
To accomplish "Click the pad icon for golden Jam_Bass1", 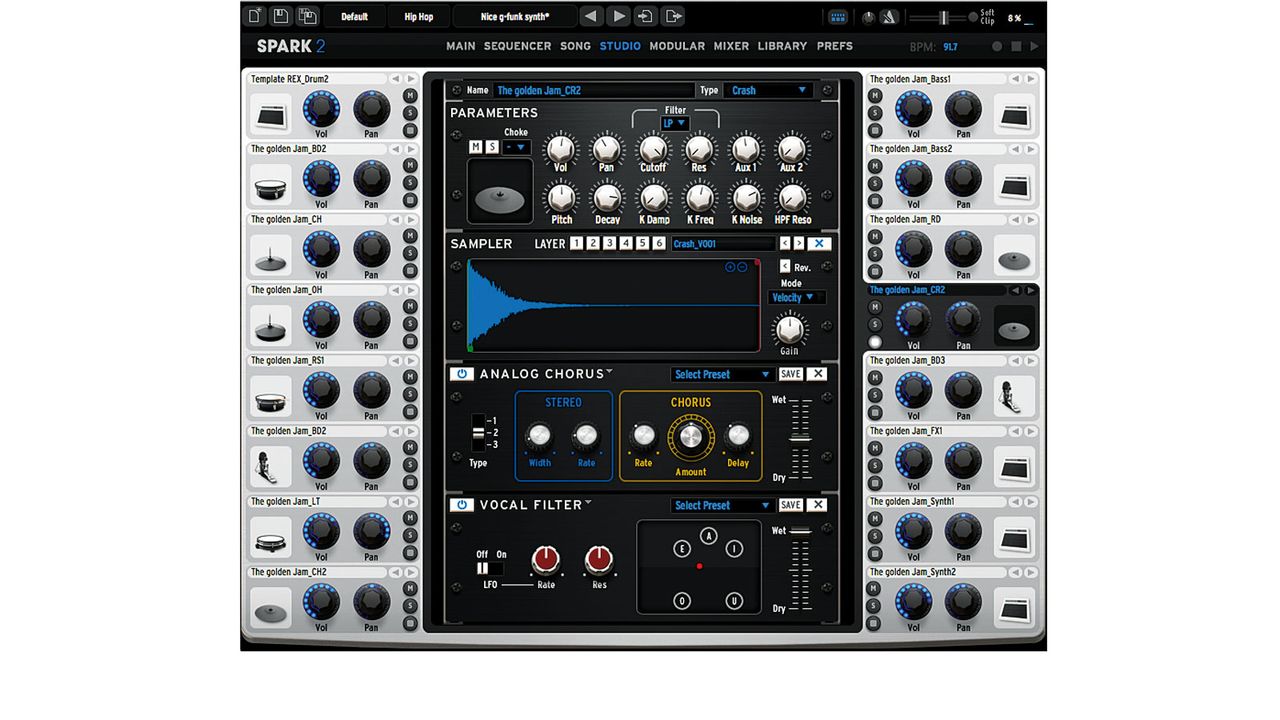I will click(x=1015, y=114).
